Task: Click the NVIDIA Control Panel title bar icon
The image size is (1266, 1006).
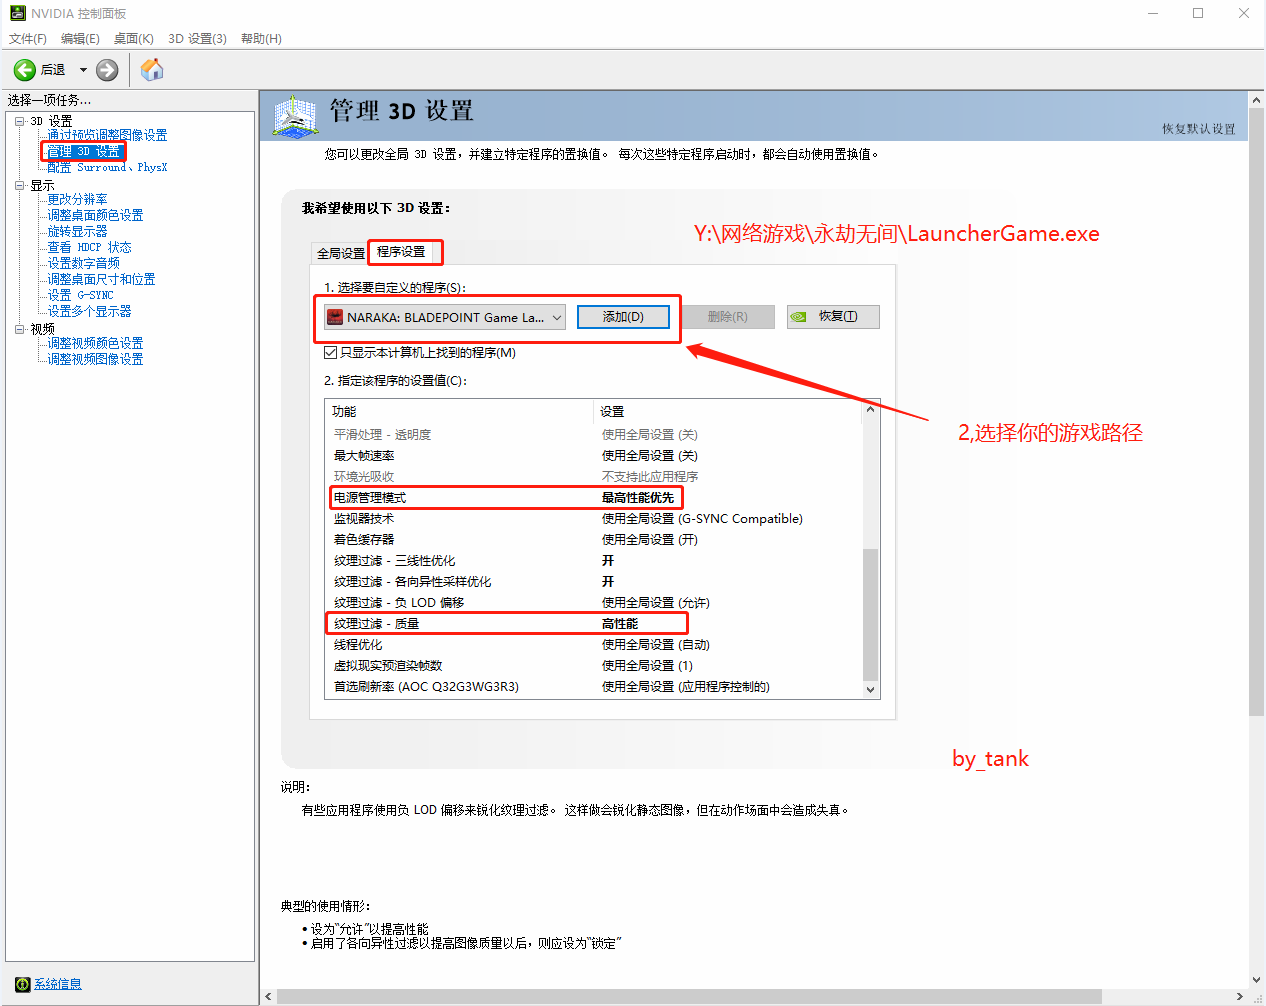Action: coord(17,13)
